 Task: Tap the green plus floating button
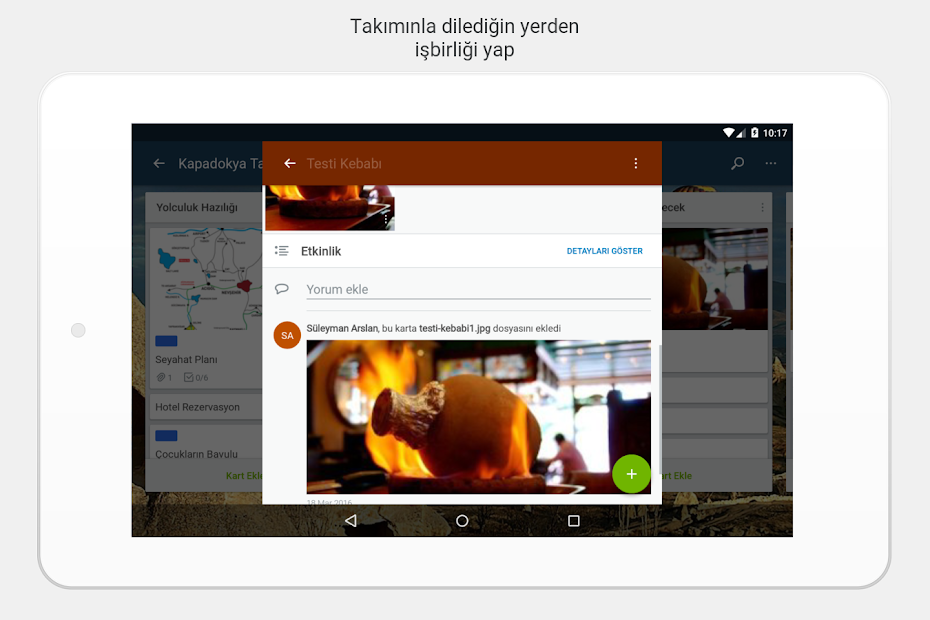point(631,474)
